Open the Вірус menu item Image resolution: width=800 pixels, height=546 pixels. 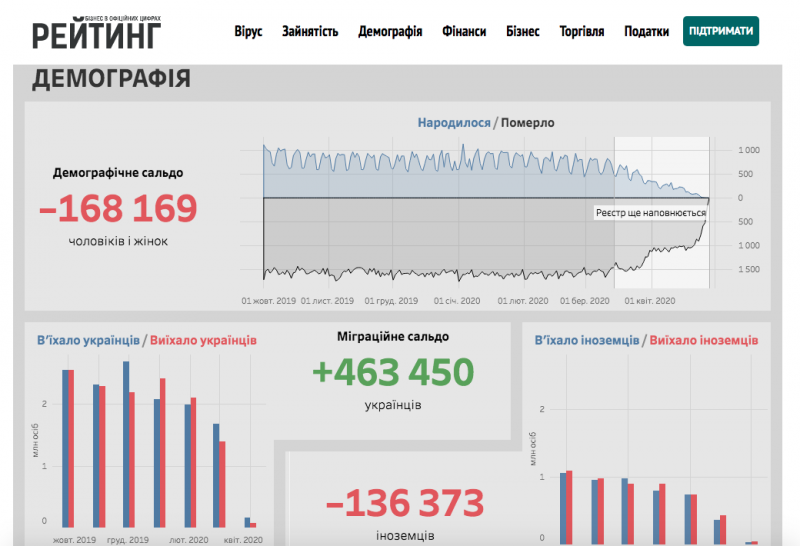(248, 32)
